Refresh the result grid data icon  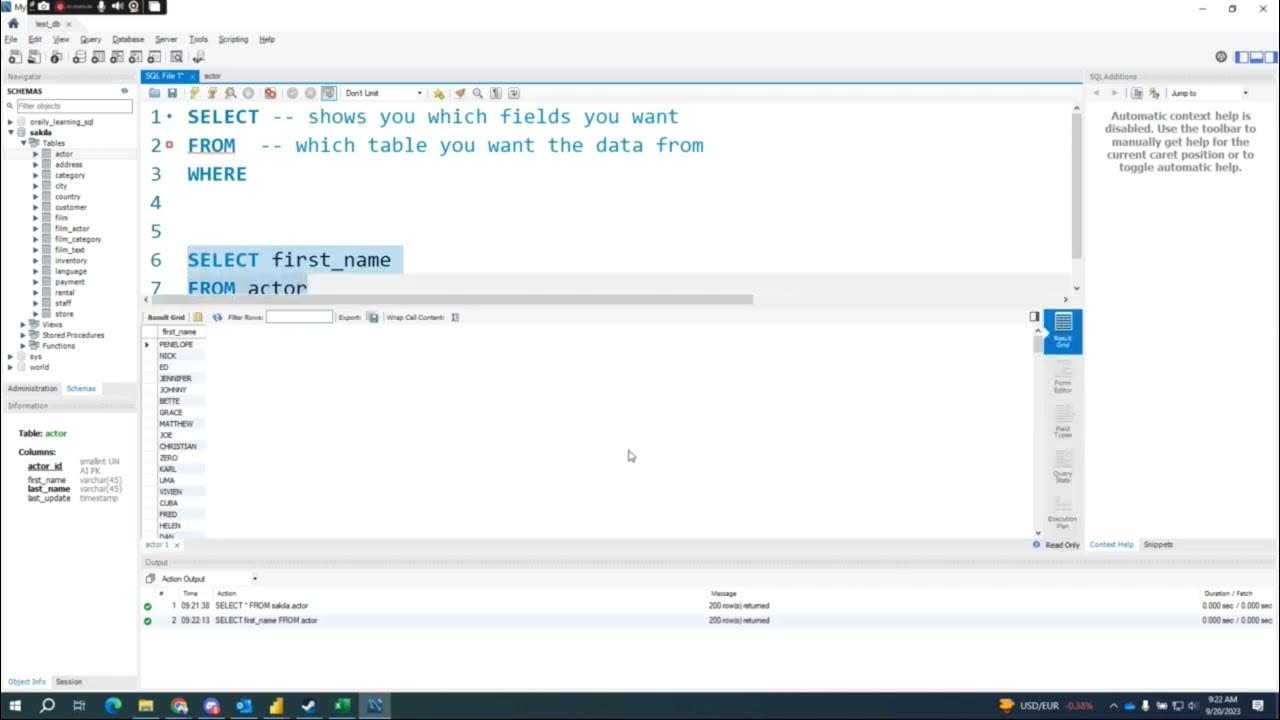coord(217,317)
